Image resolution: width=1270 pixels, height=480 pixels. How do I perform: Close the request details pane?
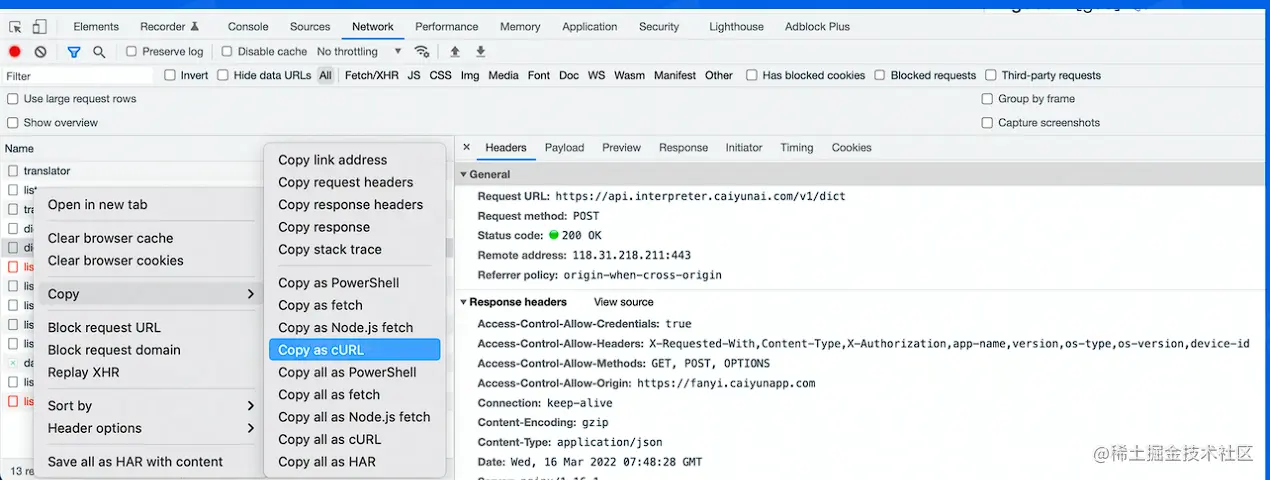[x=466, y=148]
